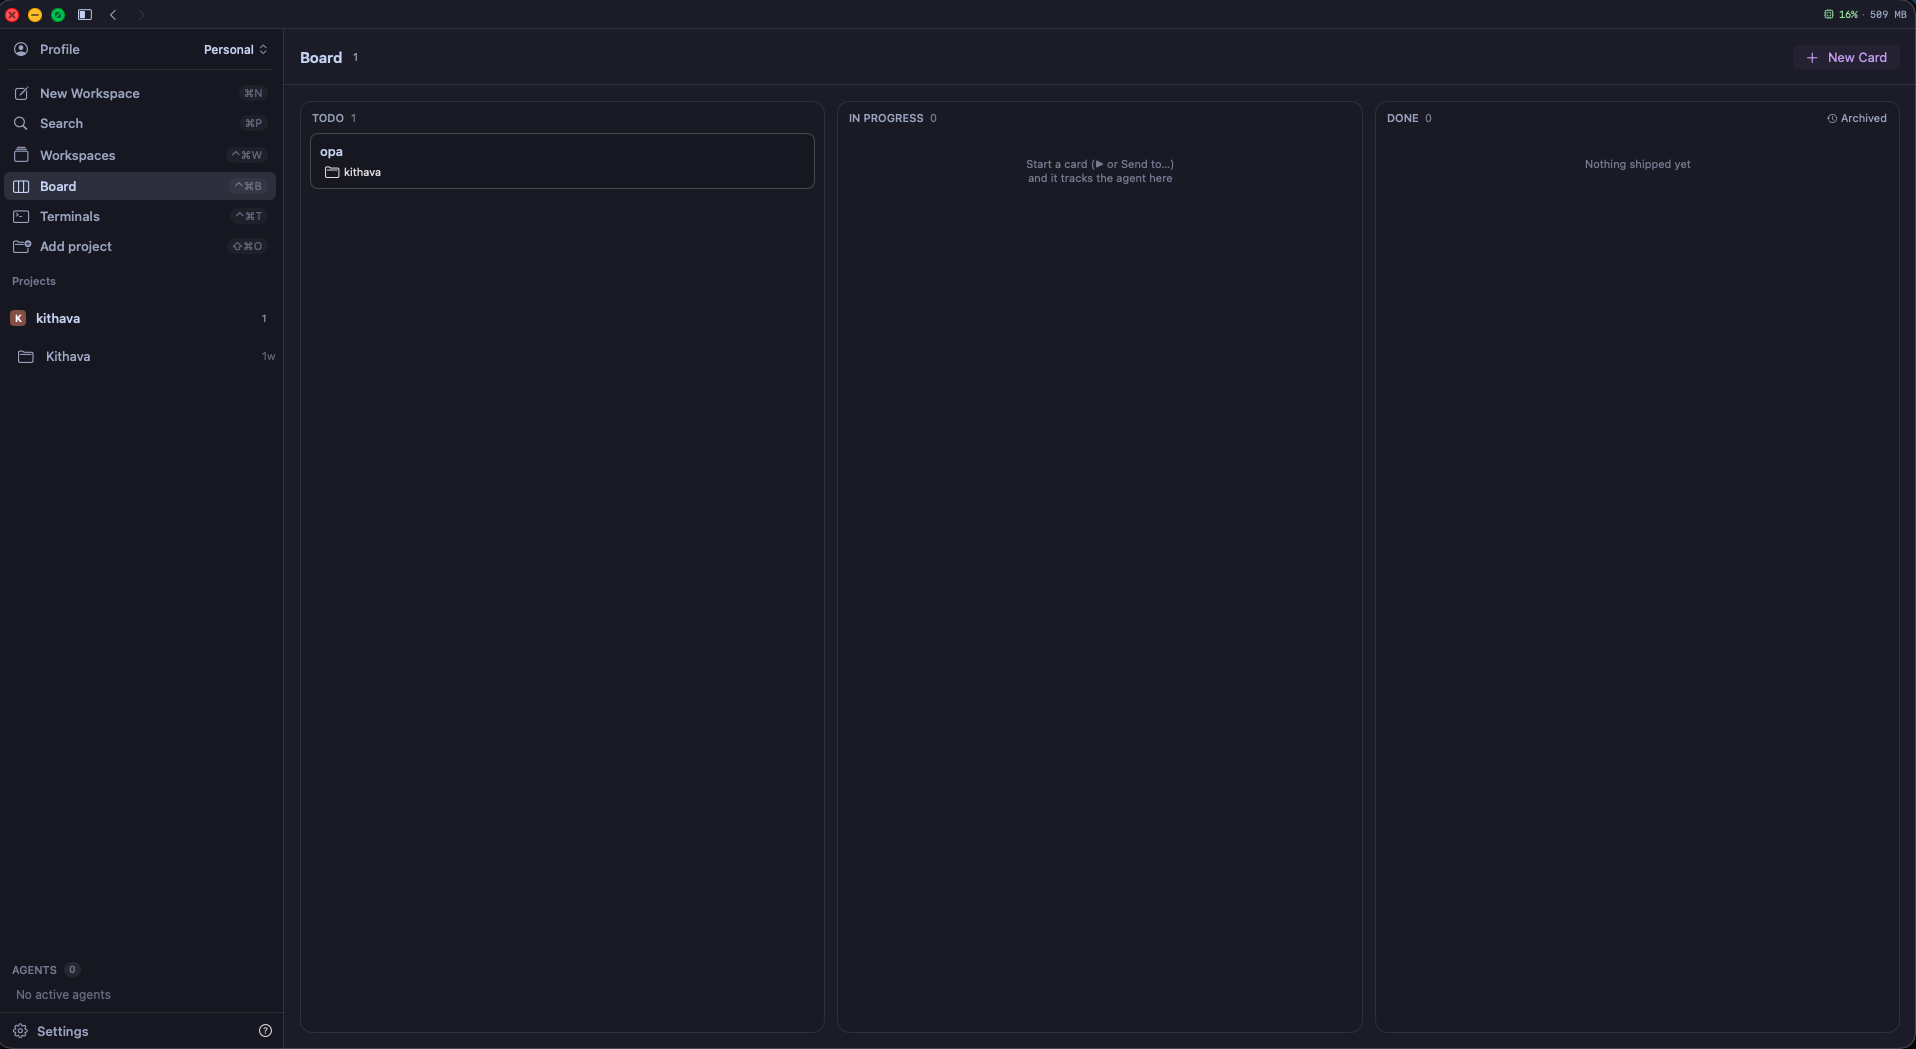Select the Board sidebar item
This screenshot has height=1049, width=1916.
pyautogui.click(x=140, y=186)
